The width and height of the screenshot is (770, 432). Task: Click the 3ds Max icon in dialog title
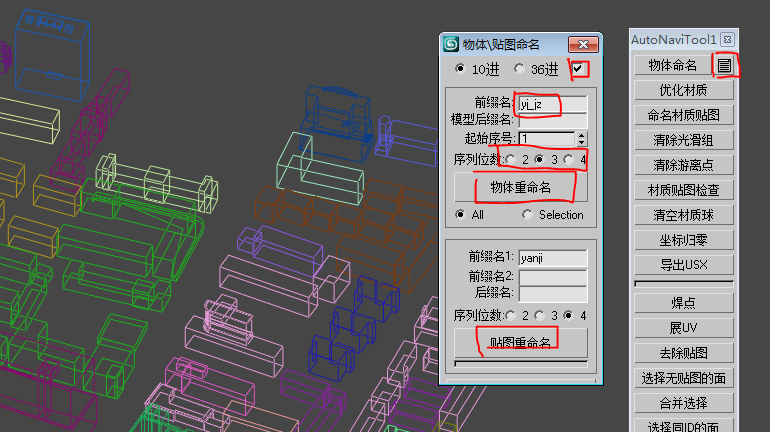click(x=451, y=44)
